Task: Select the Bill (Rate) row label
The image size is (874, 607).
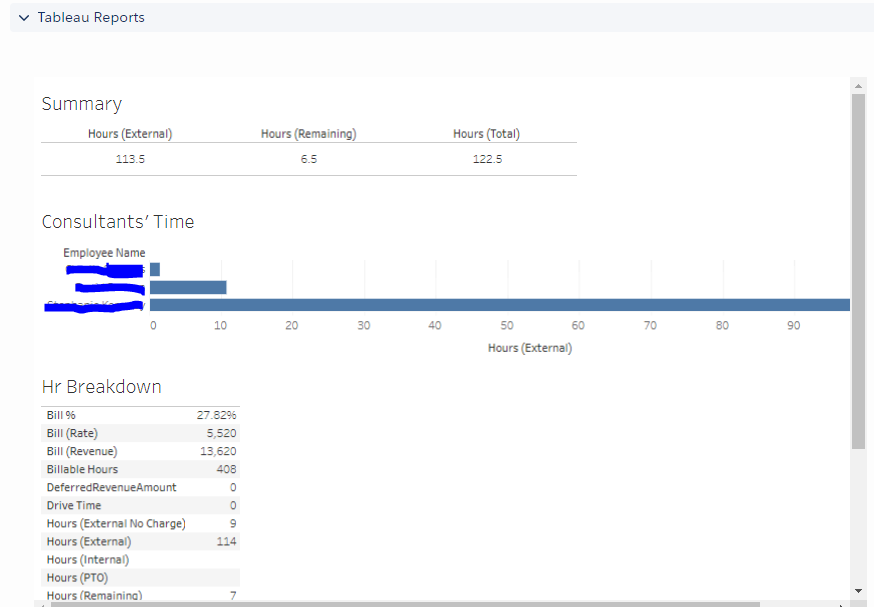Action: (x=72, y=433)
